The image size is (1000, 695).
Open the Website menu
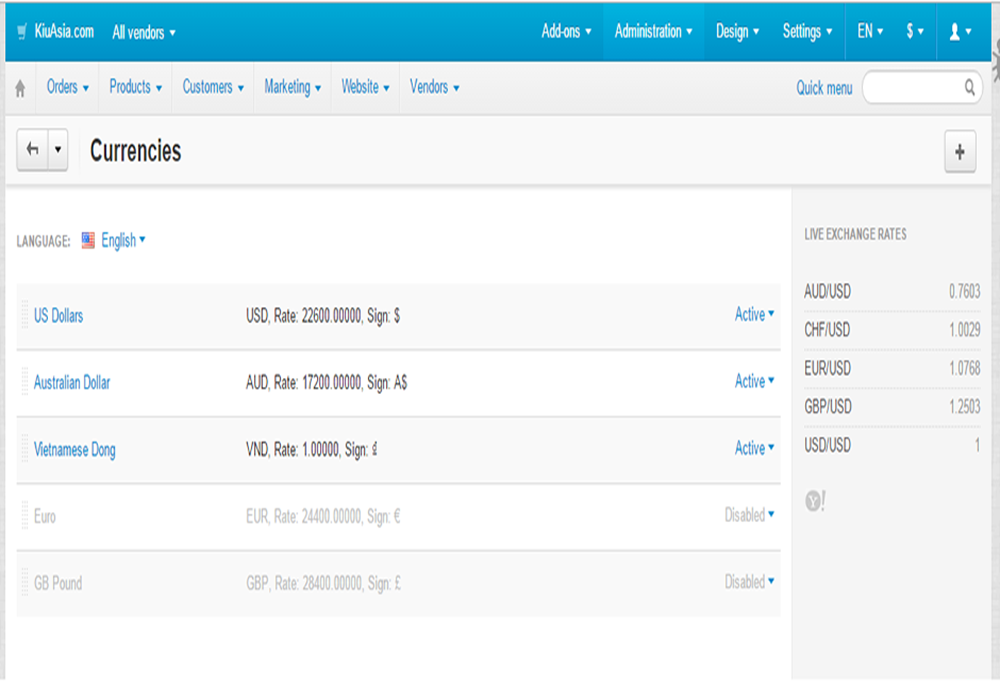coord(365,87)
